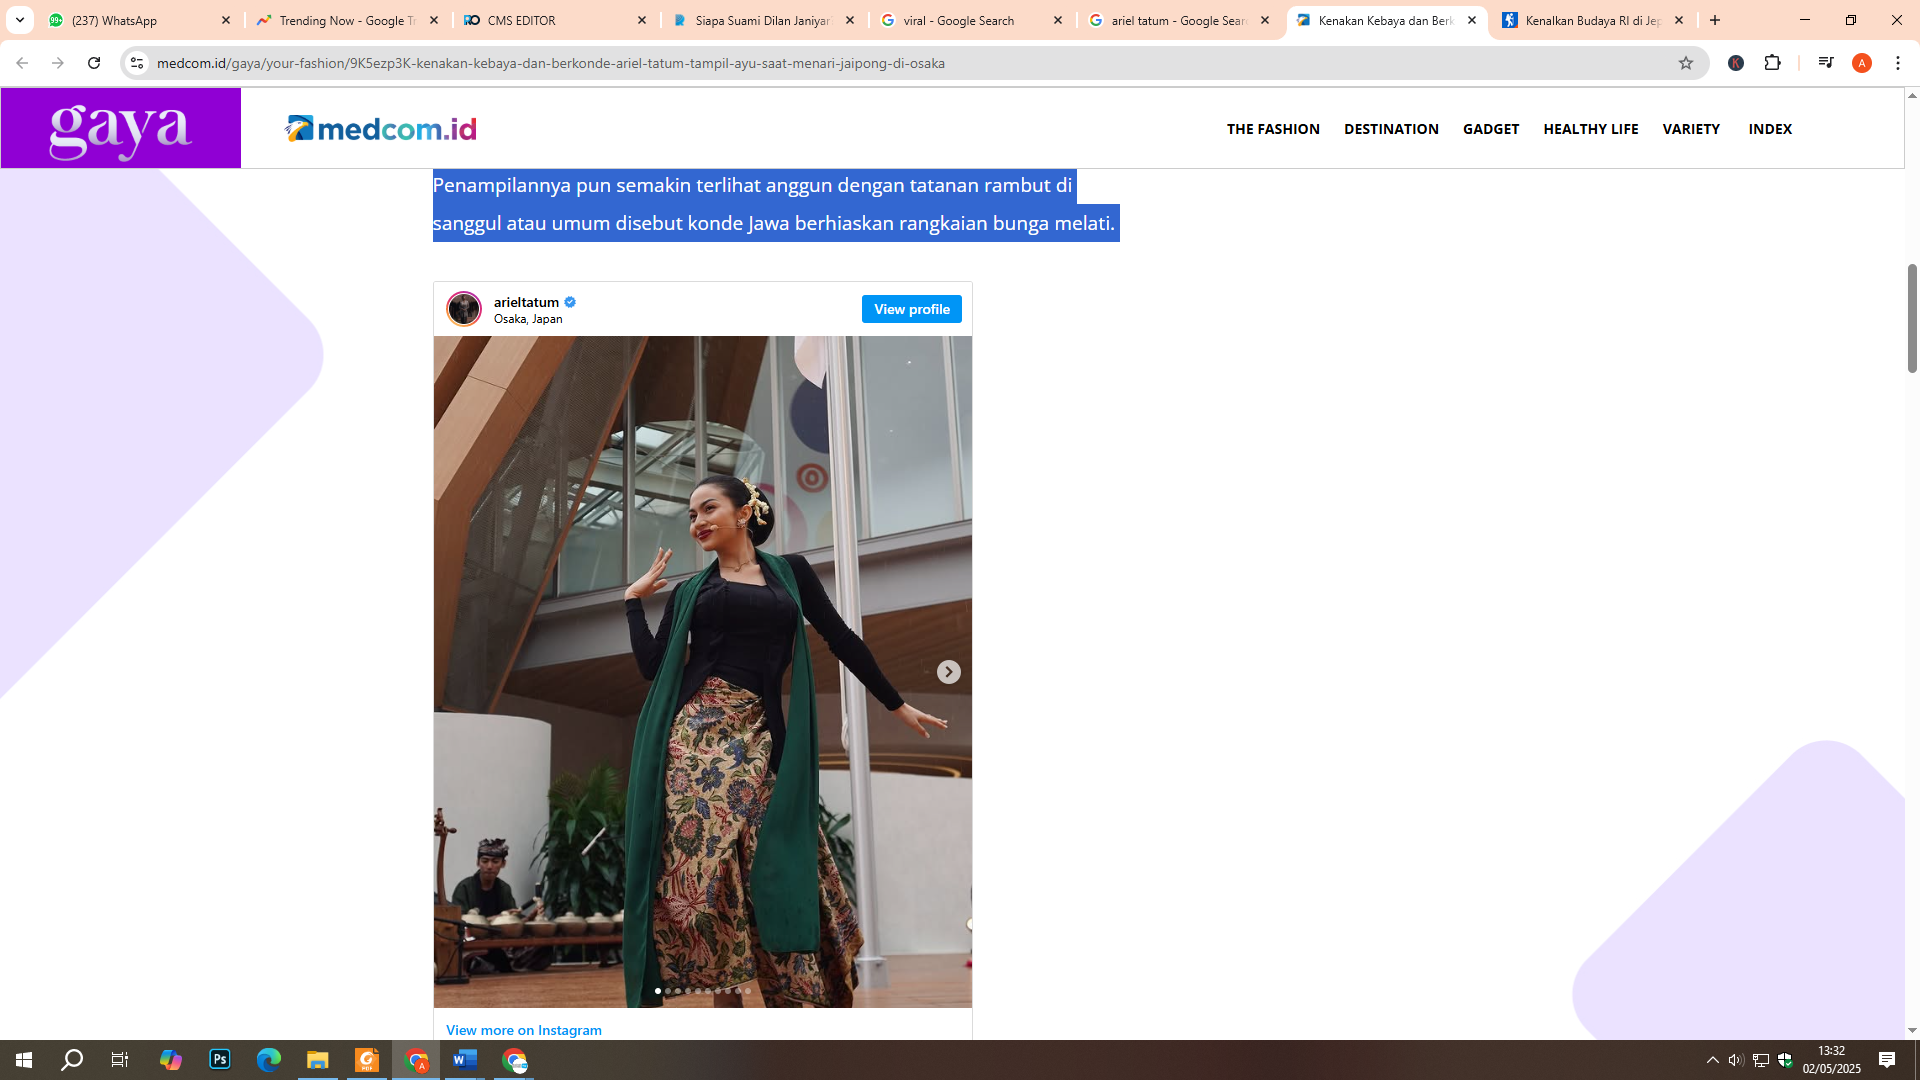Open Microsoft Word from the taskbar

(465, 1060)
